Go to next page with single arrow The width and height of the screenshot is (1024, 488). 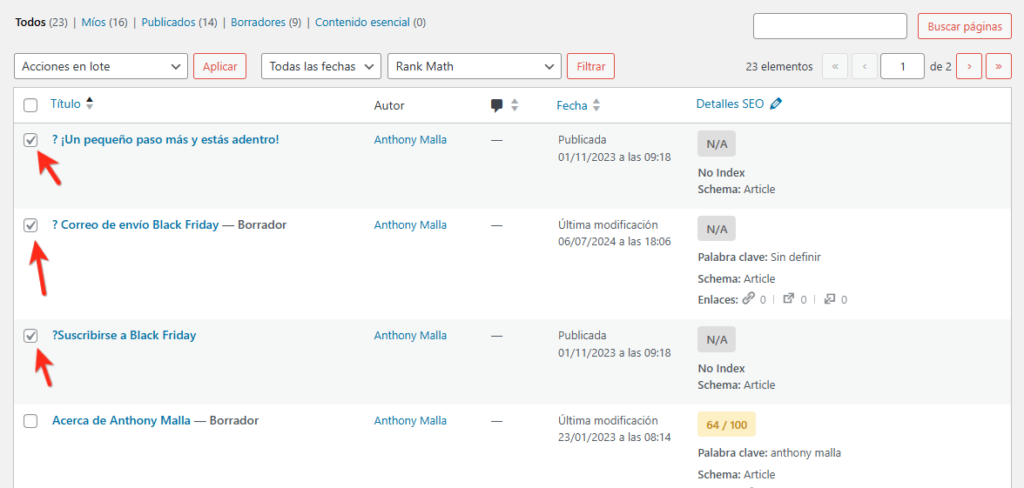(969, 67)
